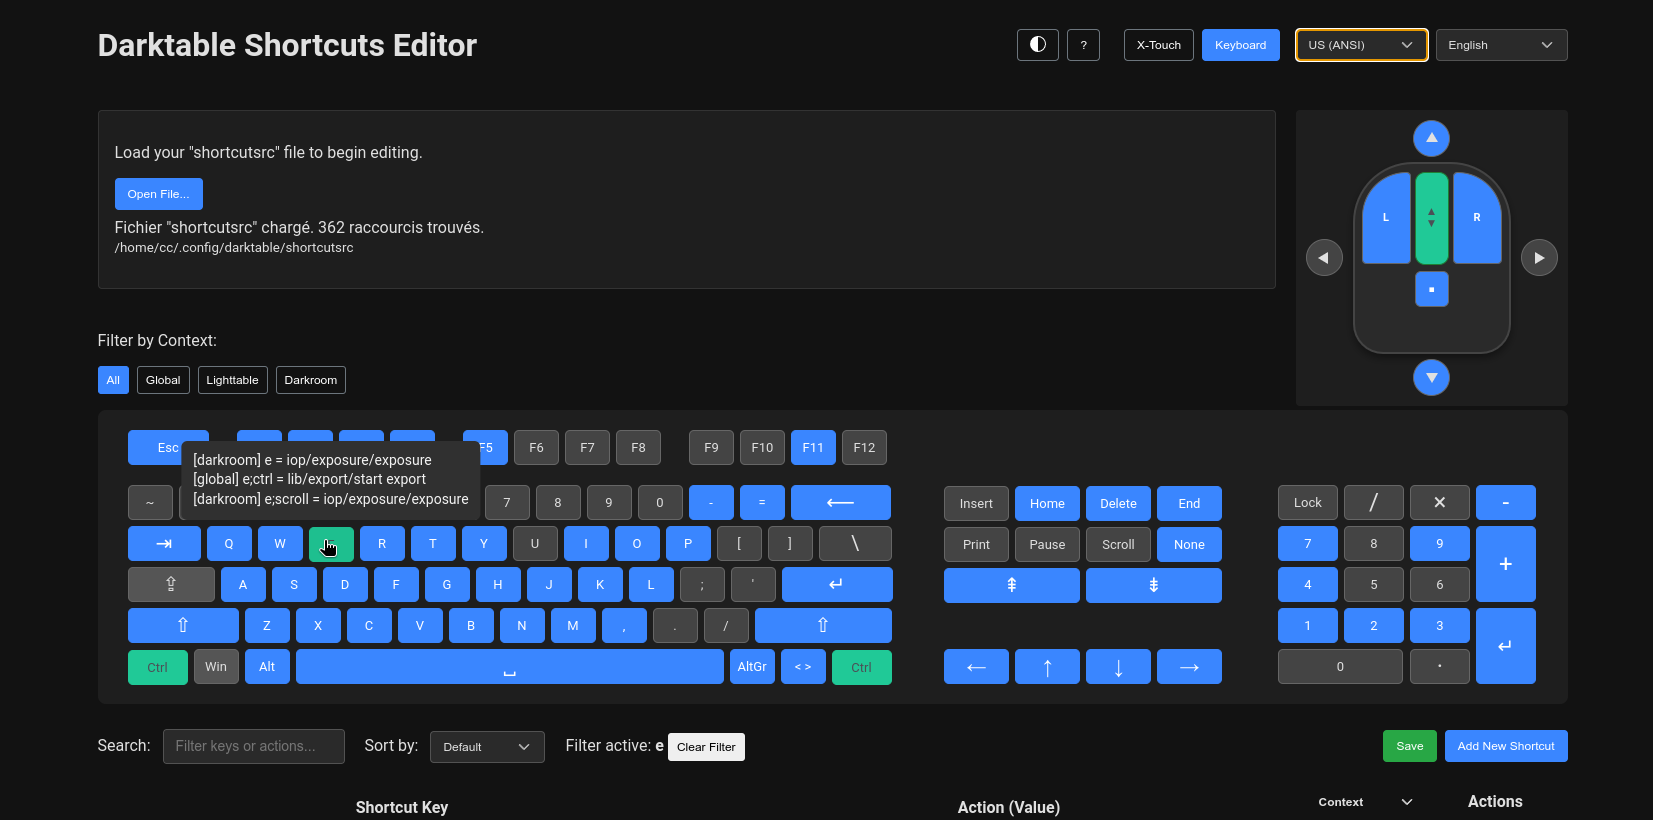
Task: Select the Insert key
Action: pos(976,504)
